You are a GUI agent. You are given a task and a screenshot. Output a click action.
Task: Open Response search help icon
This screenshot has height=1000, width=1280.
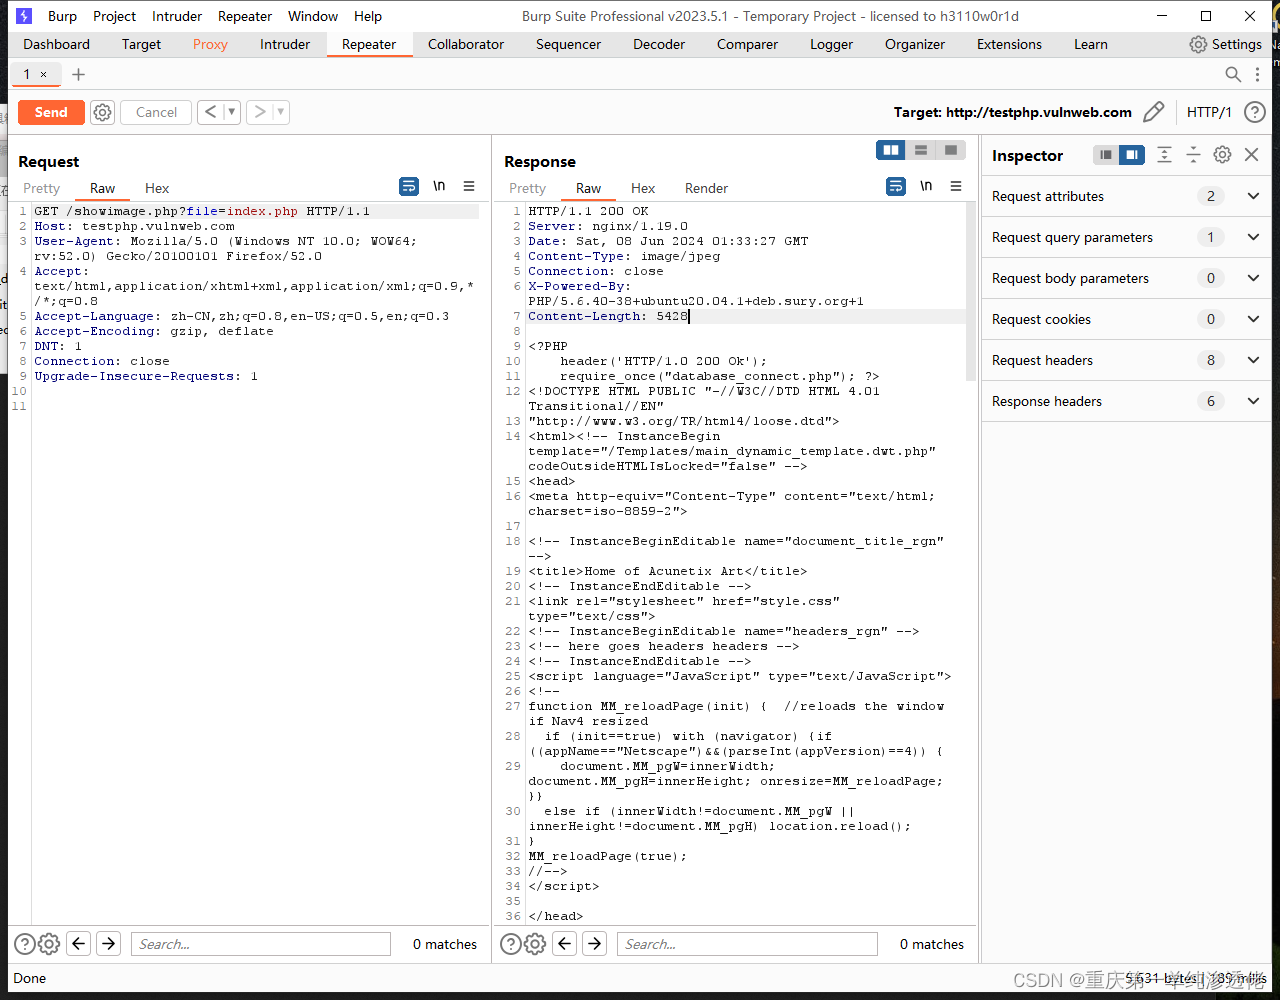click(x=510, y=943)
